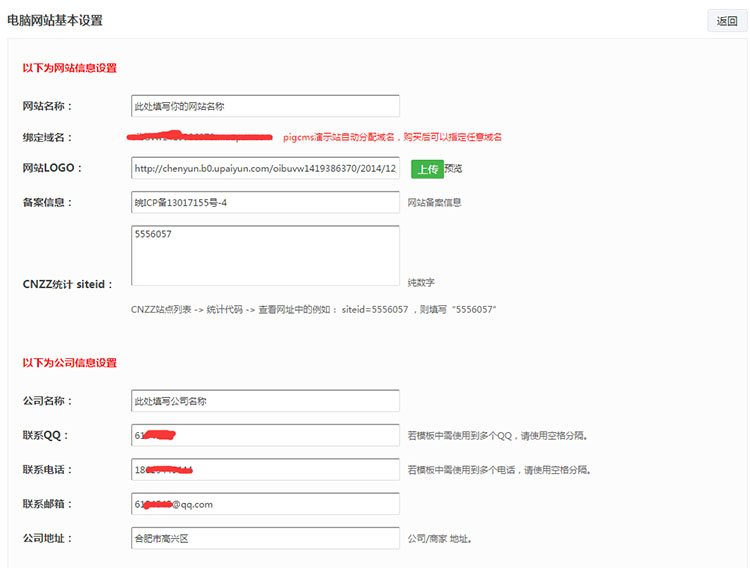Click the 电脑网站基本设置 page title
This screenshot has height=568, width=750.
[x=55, y=20]
